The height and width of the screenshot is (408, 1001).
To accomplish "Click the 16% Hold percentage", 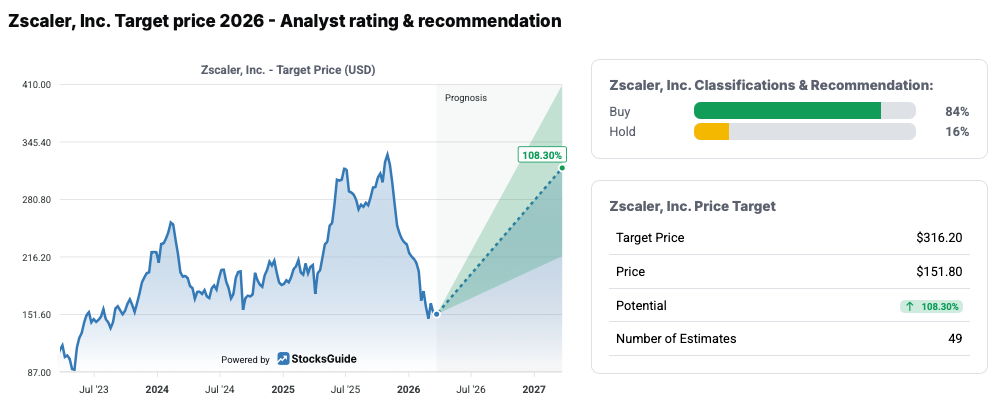I will pos(957,131).
